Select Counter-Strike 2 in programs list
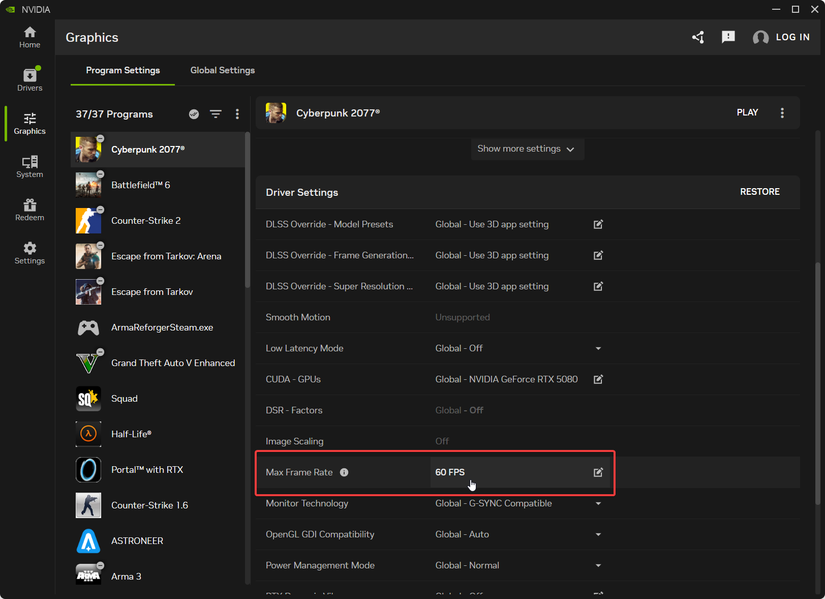Image resolution: width=825 pixels, height=599 pixels. [x=157, y=221]
